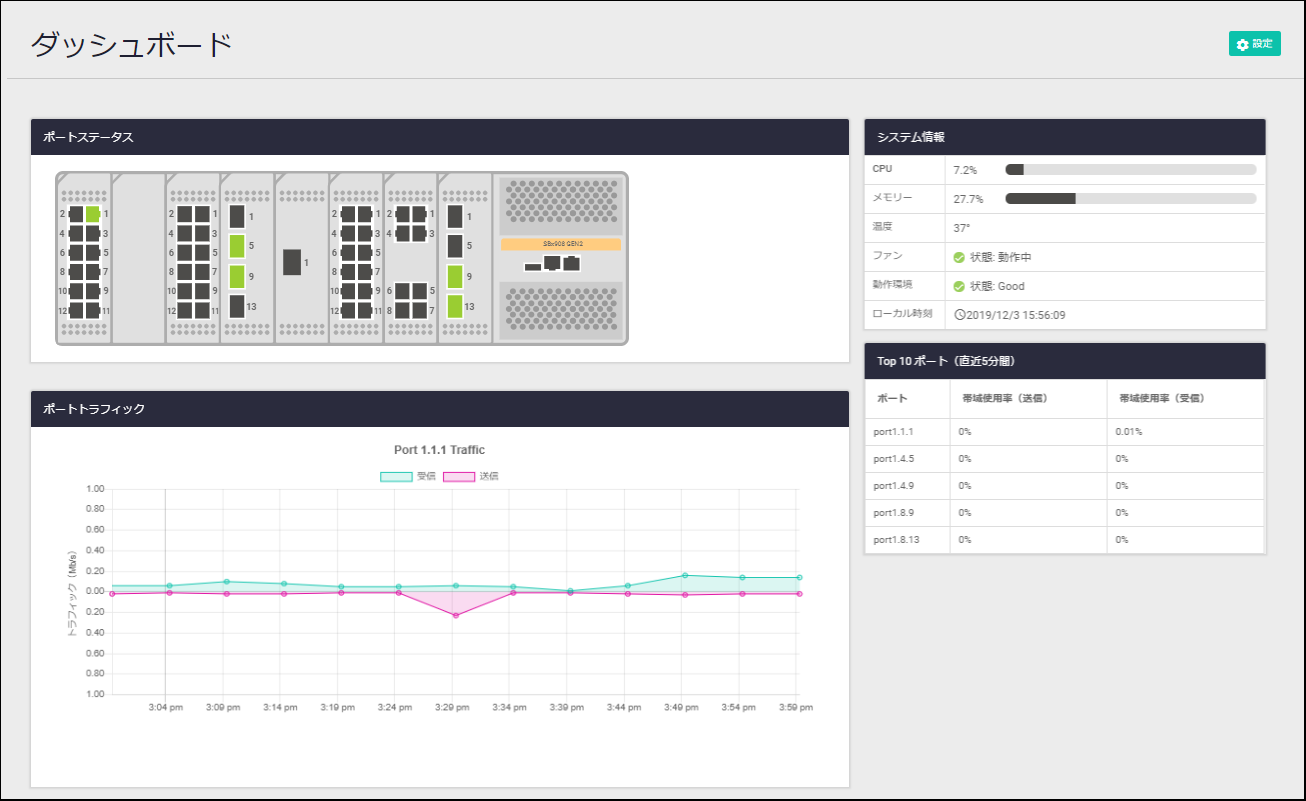Click green port 13 in the eighth slot
The width and height of the screenshot is (1306, 801).
(x=455, y=306)
